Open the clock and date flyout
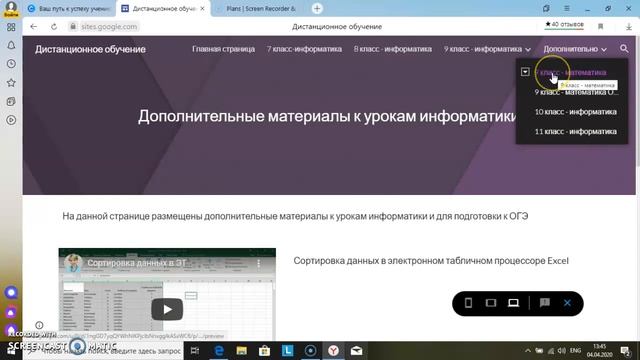Screen dimensions: 640x360 599,351
